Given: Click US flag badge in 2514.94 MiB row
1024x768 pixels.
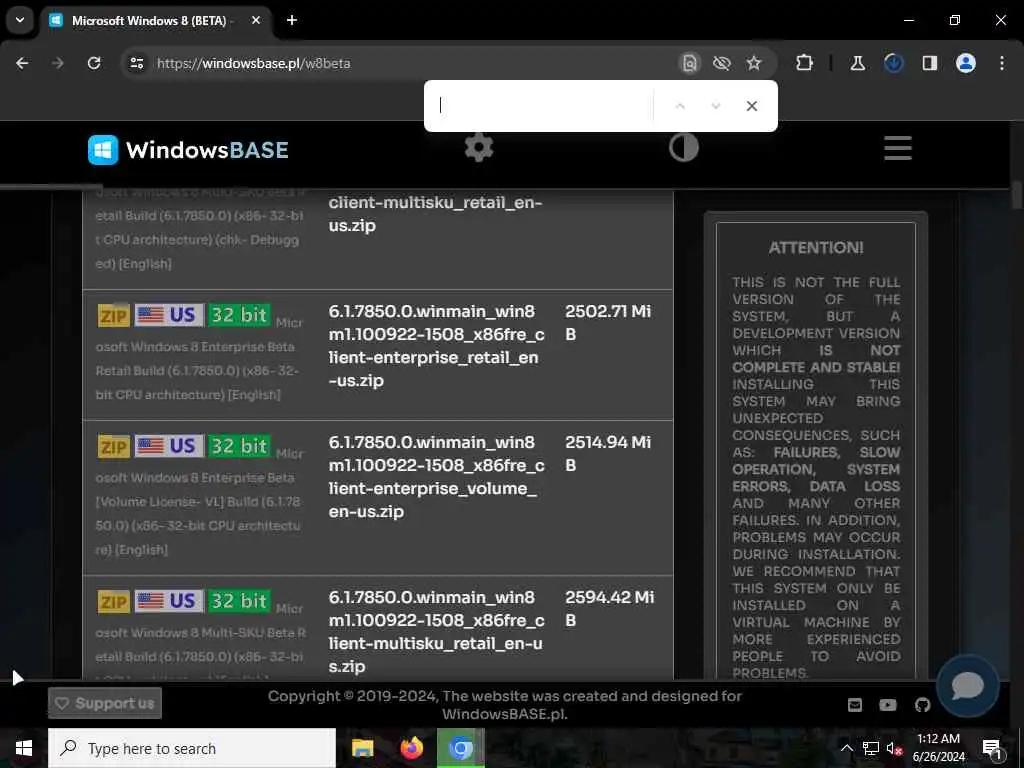Looking at the screenshot, I should (169, 447).
